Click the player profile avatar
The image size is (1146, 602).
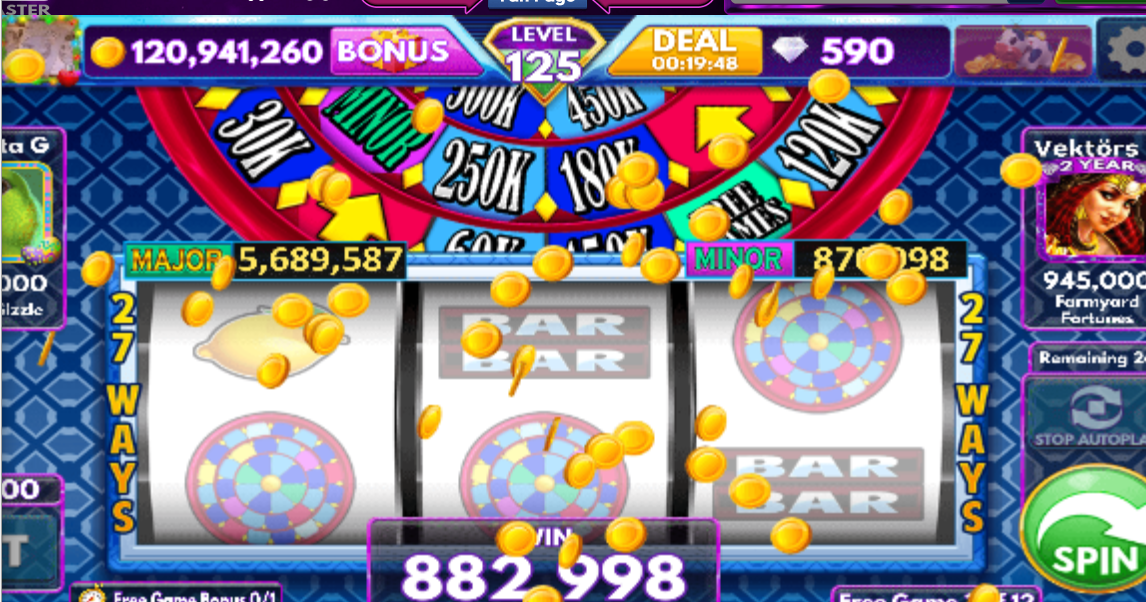pos(40,50)
